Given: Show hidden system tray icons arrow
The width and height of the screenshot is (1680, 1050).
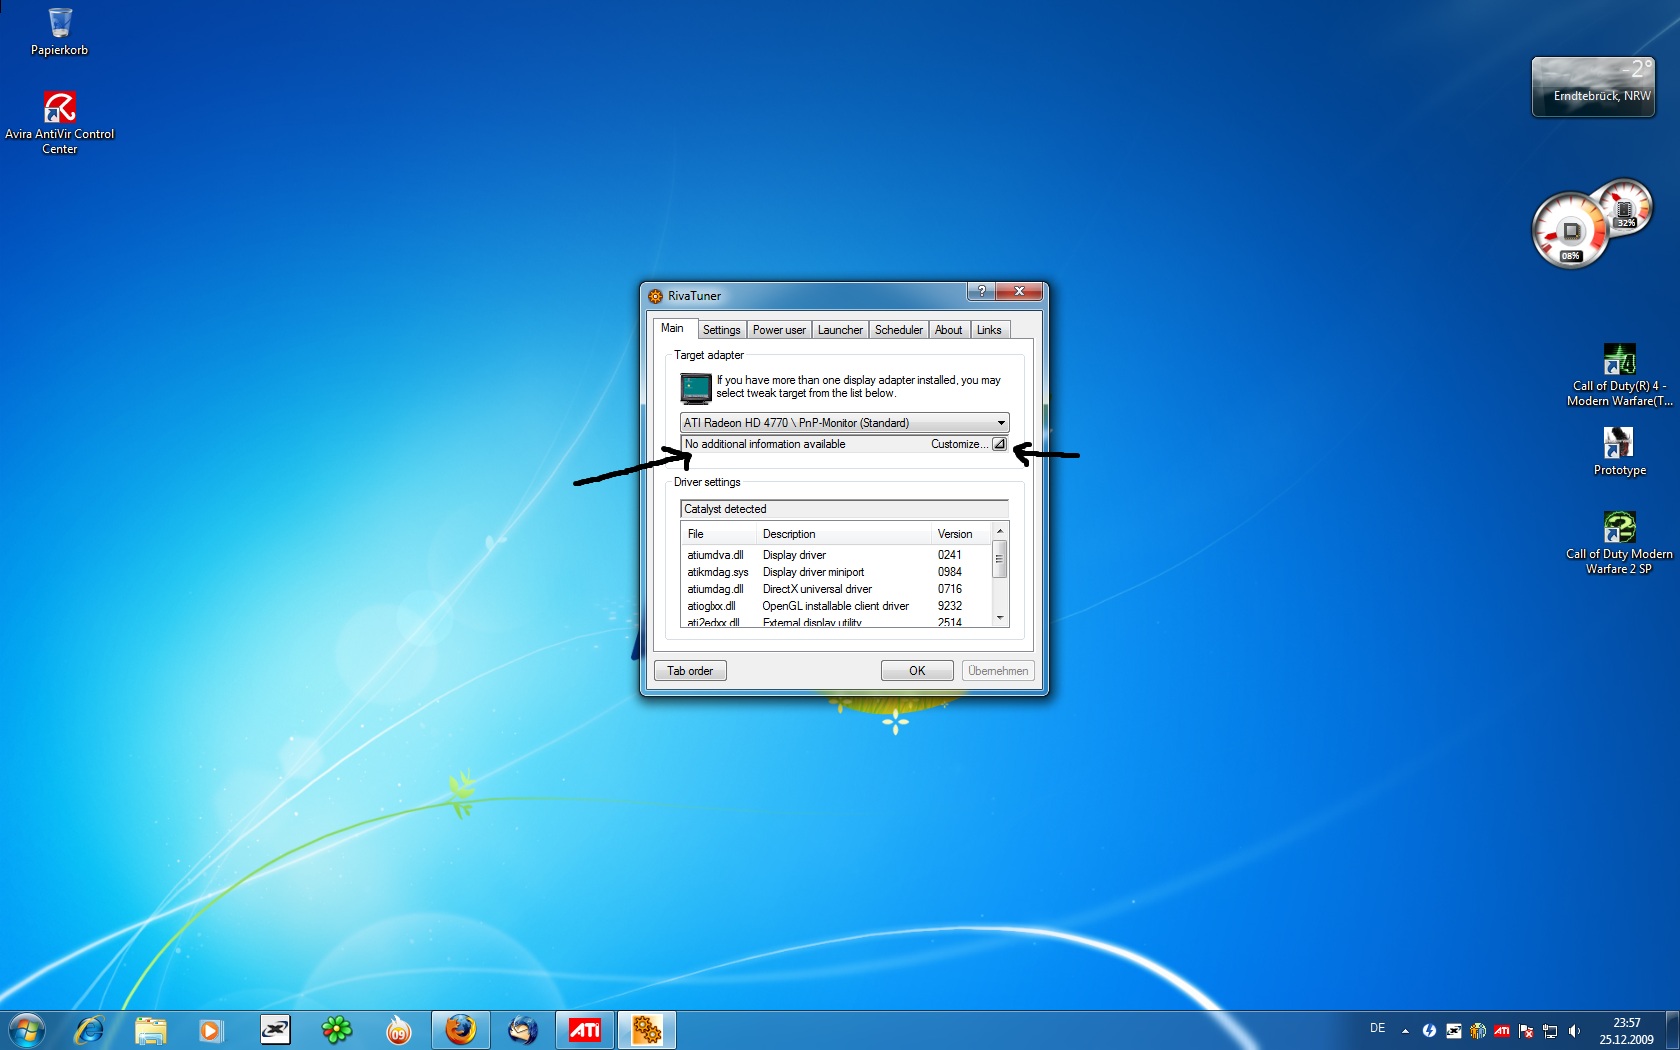Looking at the screenshot, I should (1405, 1030).
